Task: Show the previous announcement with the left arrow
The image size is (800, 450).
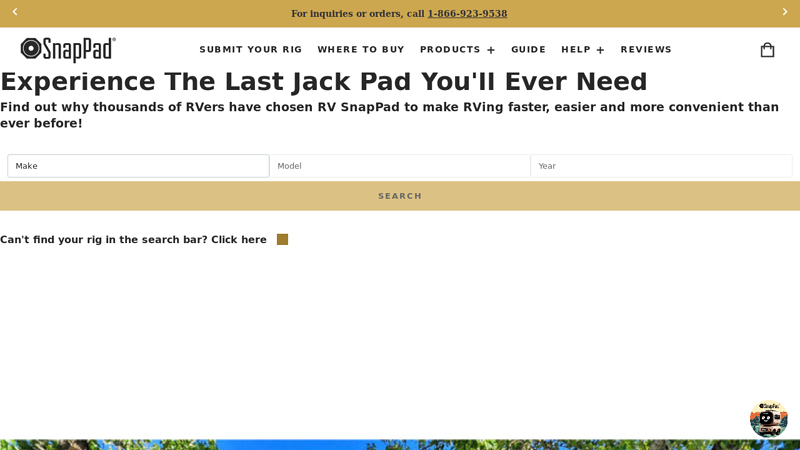Action: pyautogui.click(x=15, y=12)
